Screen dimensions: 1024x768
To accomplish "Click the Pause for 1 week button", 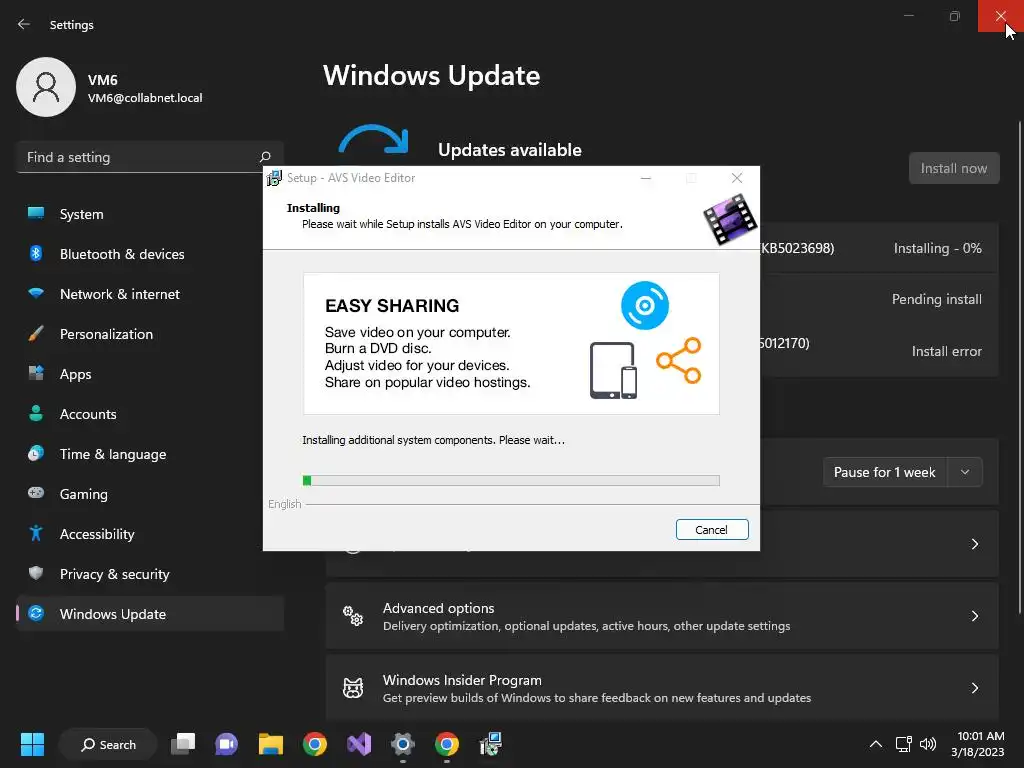I will click(884, 472).
